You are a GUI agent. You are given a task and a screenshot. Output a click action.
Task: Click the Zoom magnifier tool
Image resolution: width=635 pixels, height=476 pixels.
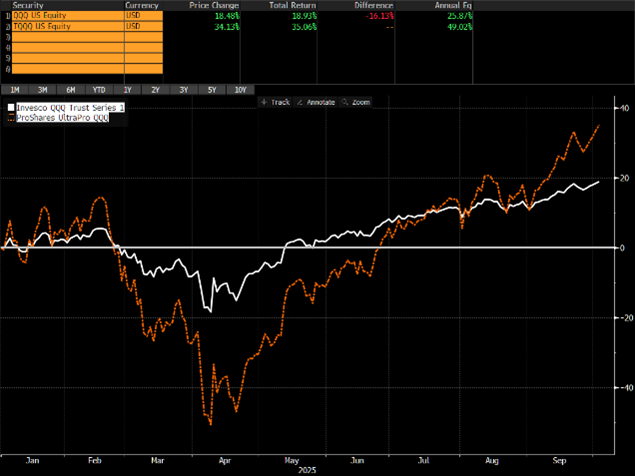[357, 102]
